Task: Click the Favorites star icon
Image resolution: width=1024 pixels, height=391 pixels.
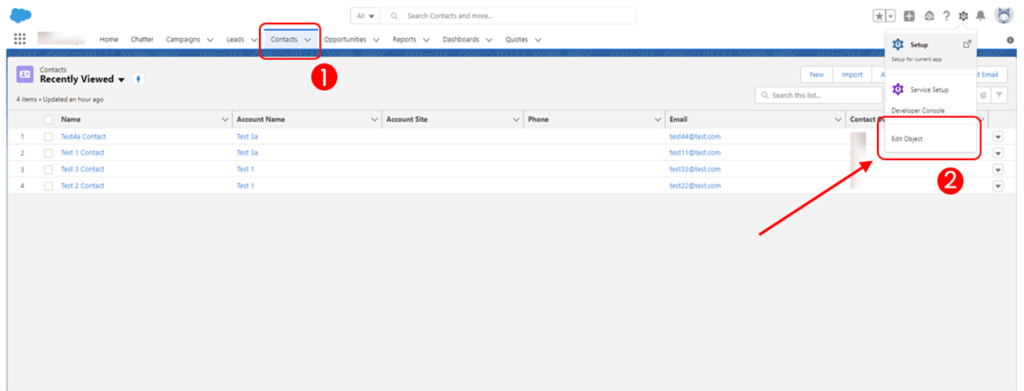Action: pos(879,16)
